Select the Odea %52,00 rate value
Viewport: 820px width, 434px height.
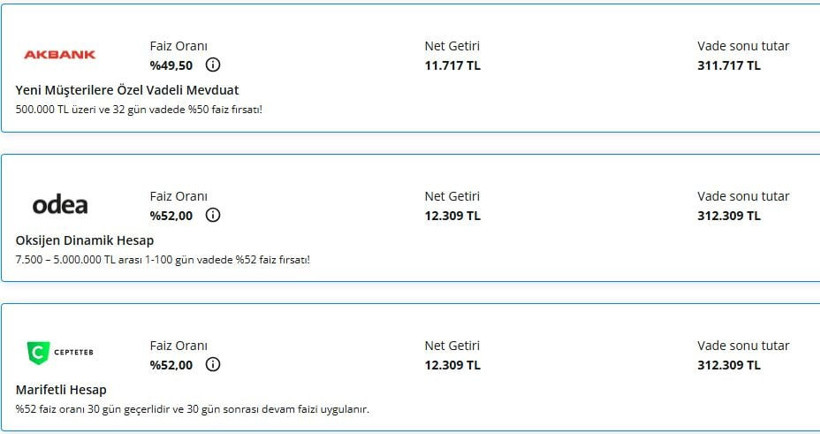coord(171,215)
